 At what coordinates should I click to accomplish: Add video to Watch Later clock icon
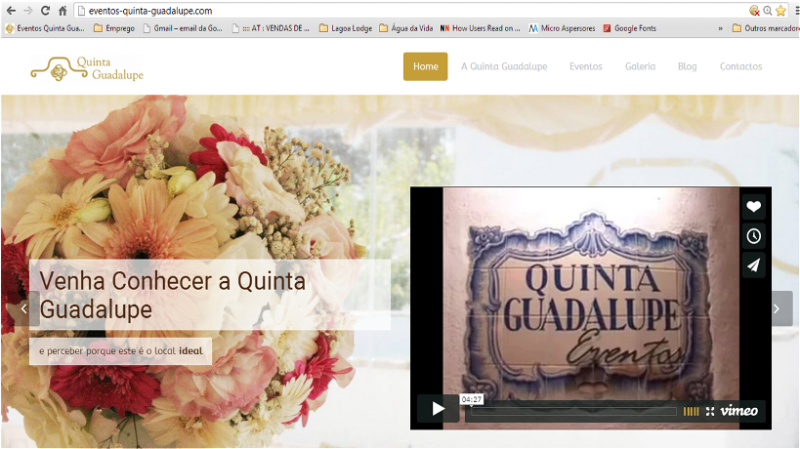coord(754,236)
